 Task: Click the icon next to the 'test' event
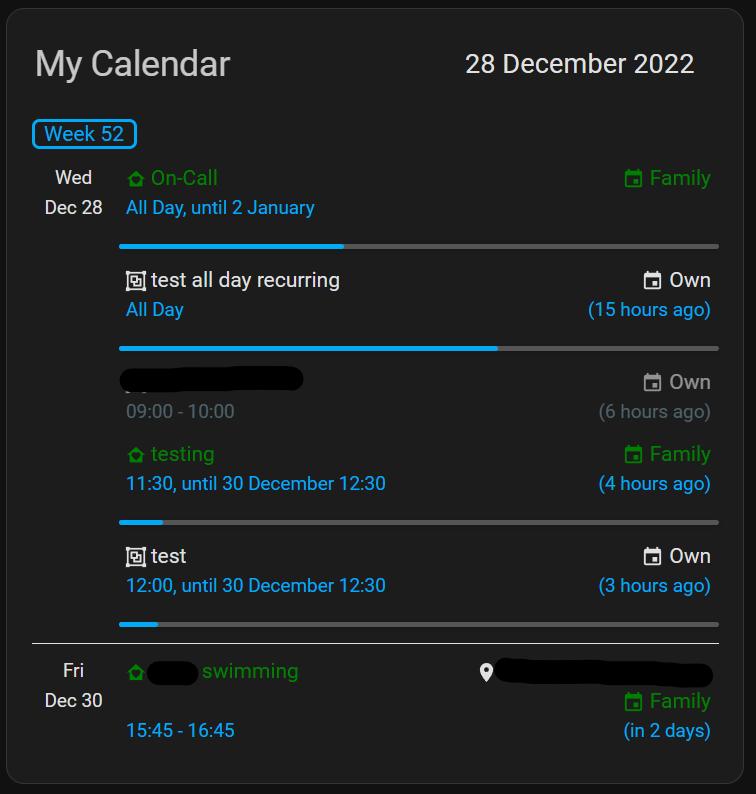point(136,557)
